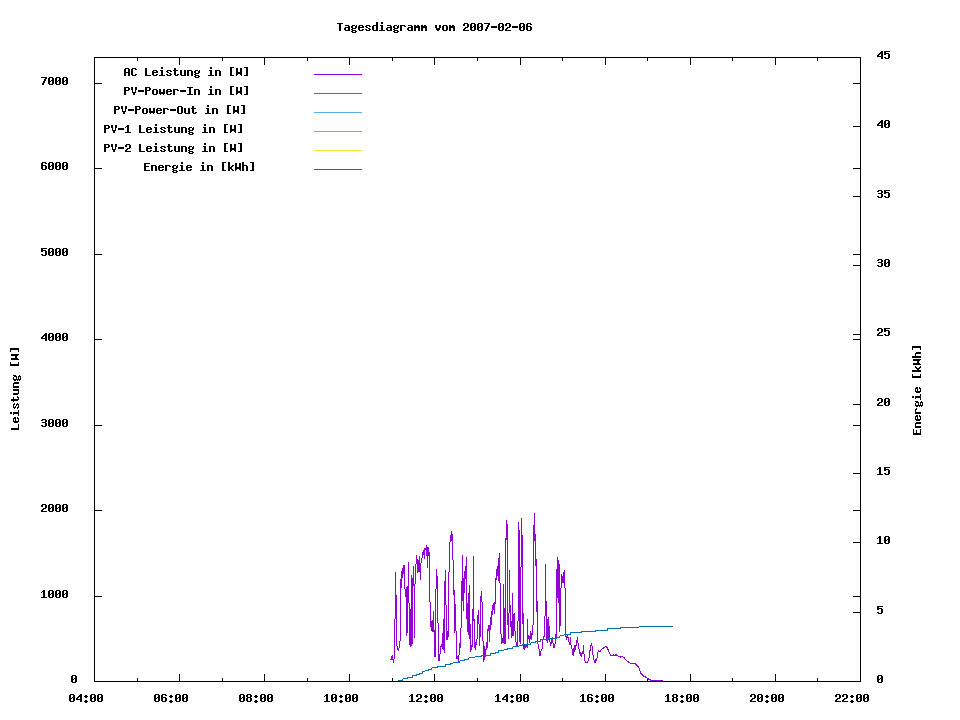Screen dimensions: 960x720
Task: Click the PV-Power-In legend label
Action: pyautogui.click(x=186, y=91)
